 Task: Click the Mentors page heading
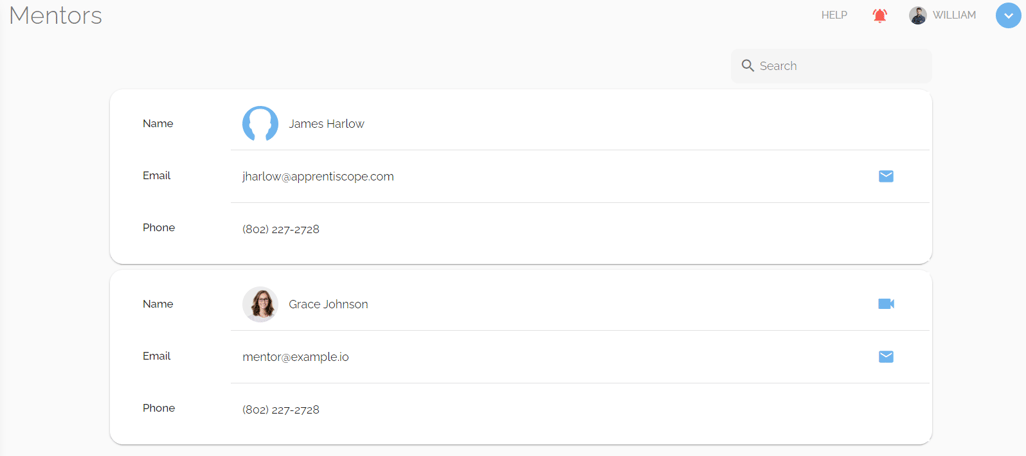(x=56, y=16)
